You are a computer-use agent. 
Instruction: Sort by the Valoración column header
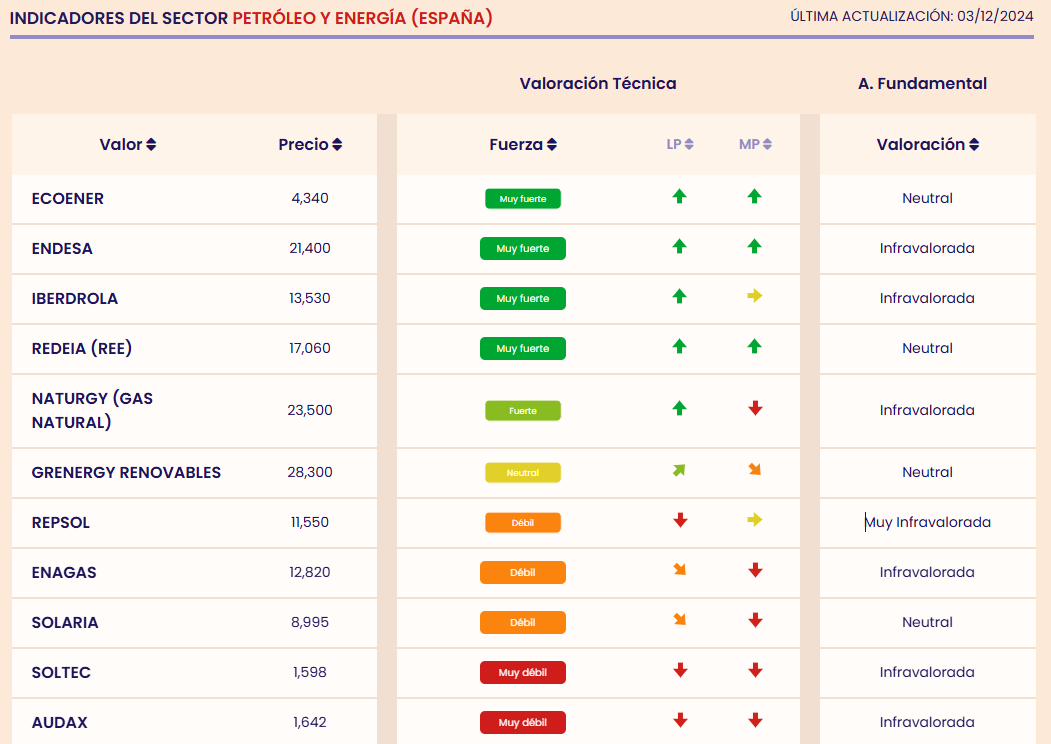tap(927, 144)
